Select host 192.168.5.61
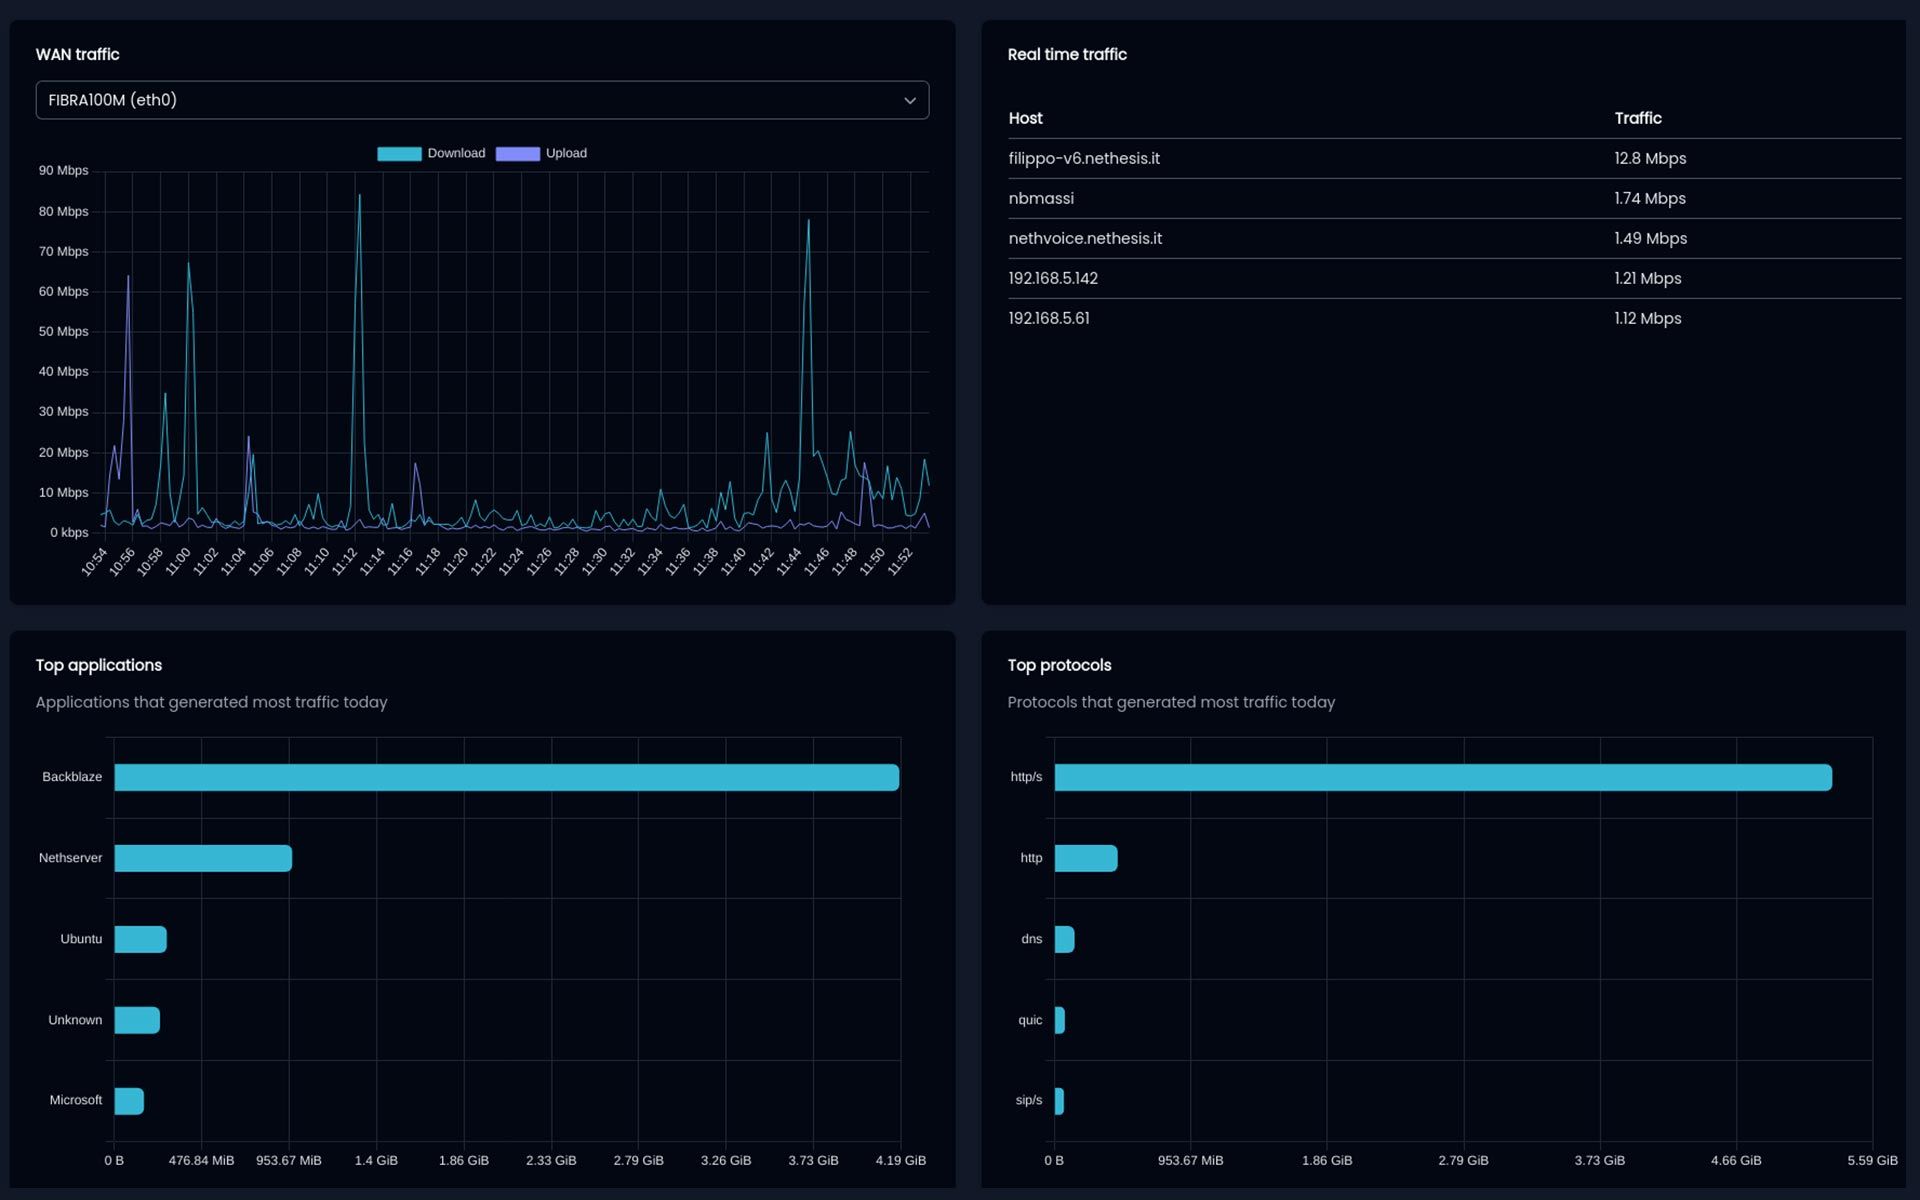The width and height of the screenshot is (1920, 1200). pyautogui.click(x=1049, y=318)
